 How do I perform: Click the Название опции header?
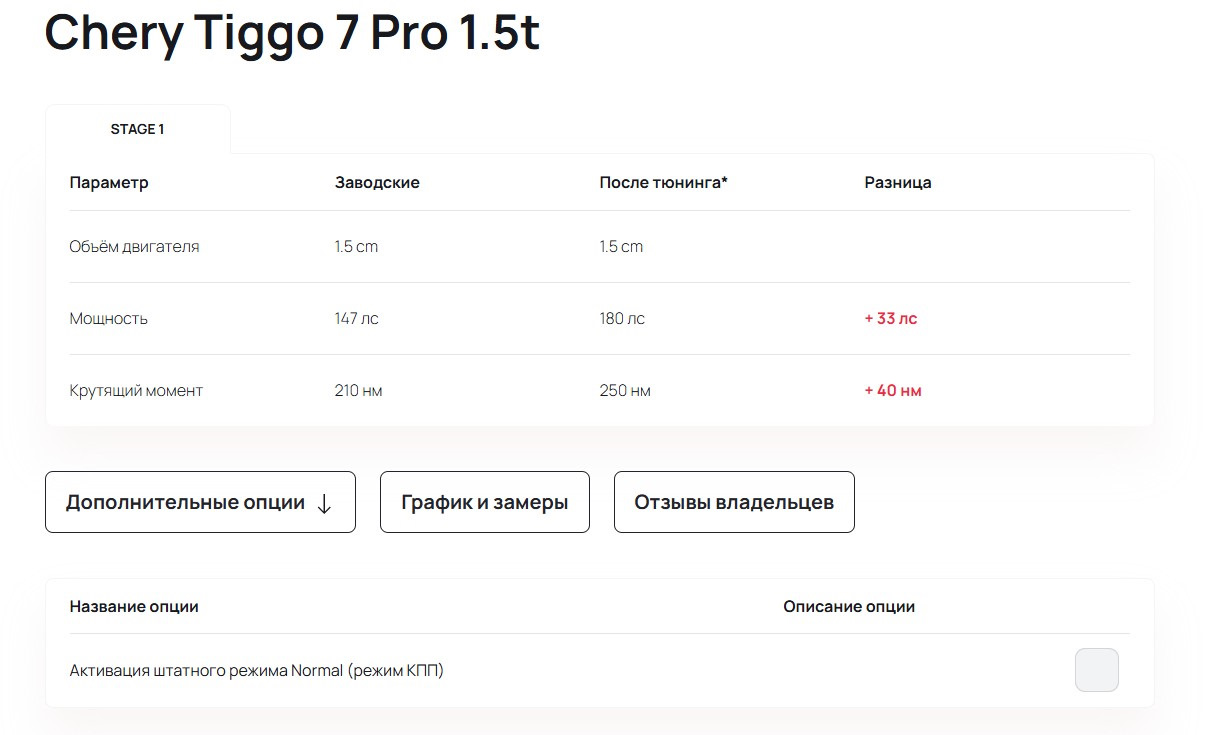[x=134, y=607]
